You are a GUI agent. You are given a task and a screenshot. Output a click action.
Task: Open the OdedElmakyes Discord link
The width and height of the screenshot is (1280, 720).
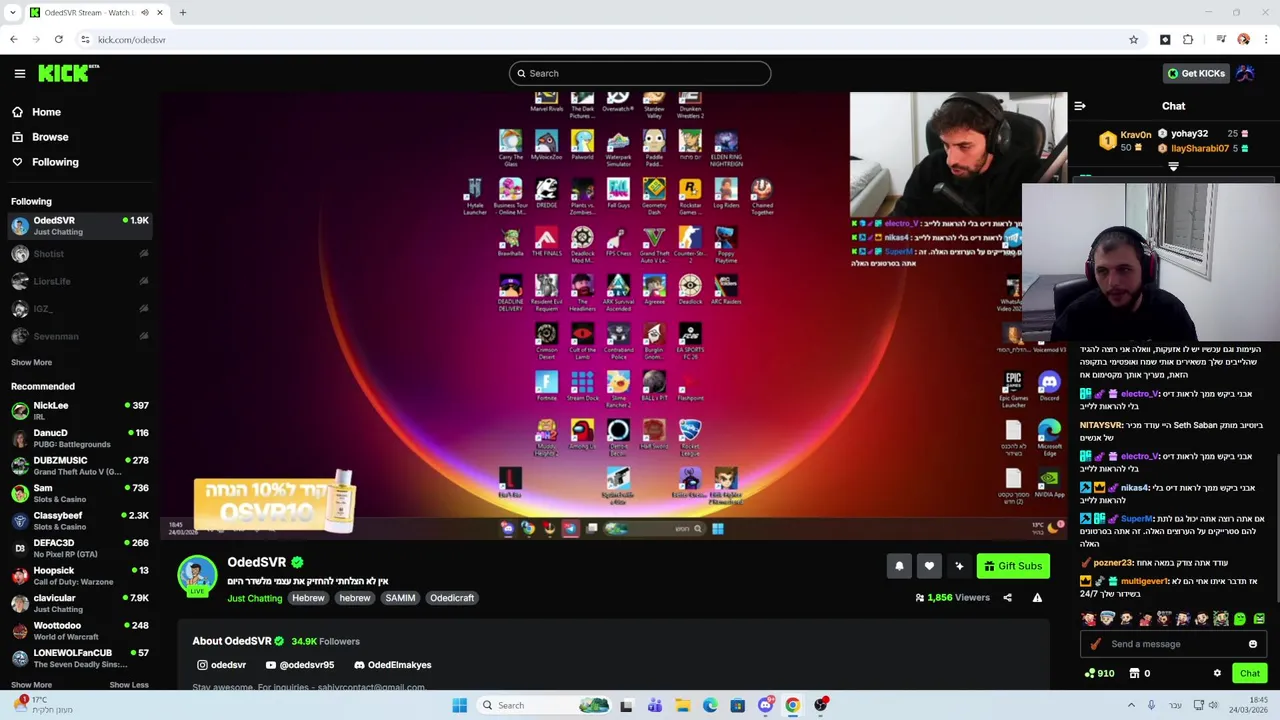pos(393,665)
